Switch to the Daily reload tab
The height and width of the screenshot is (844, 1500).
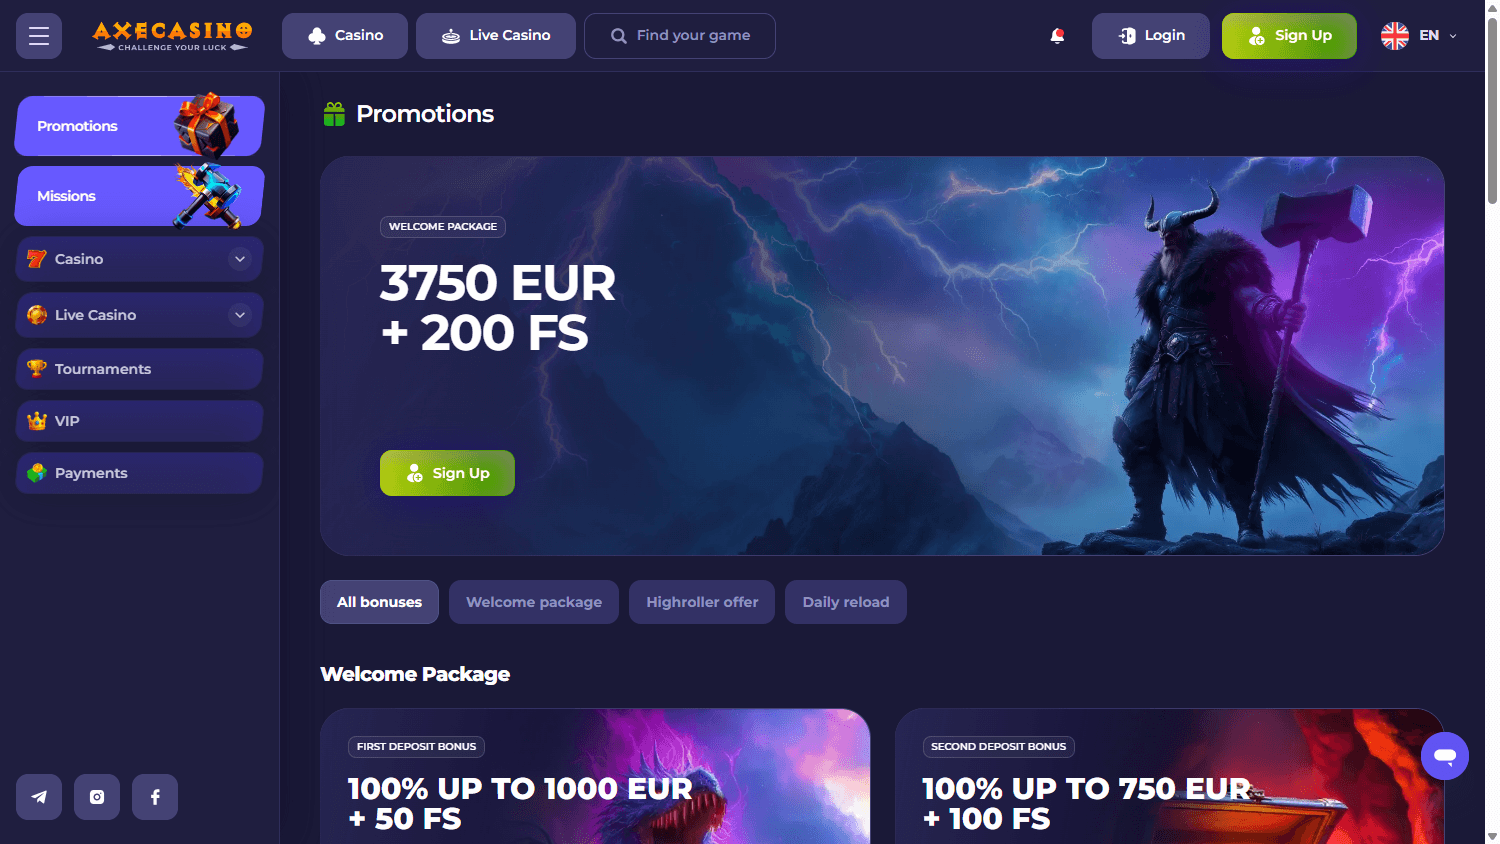[x=846, y=602]
